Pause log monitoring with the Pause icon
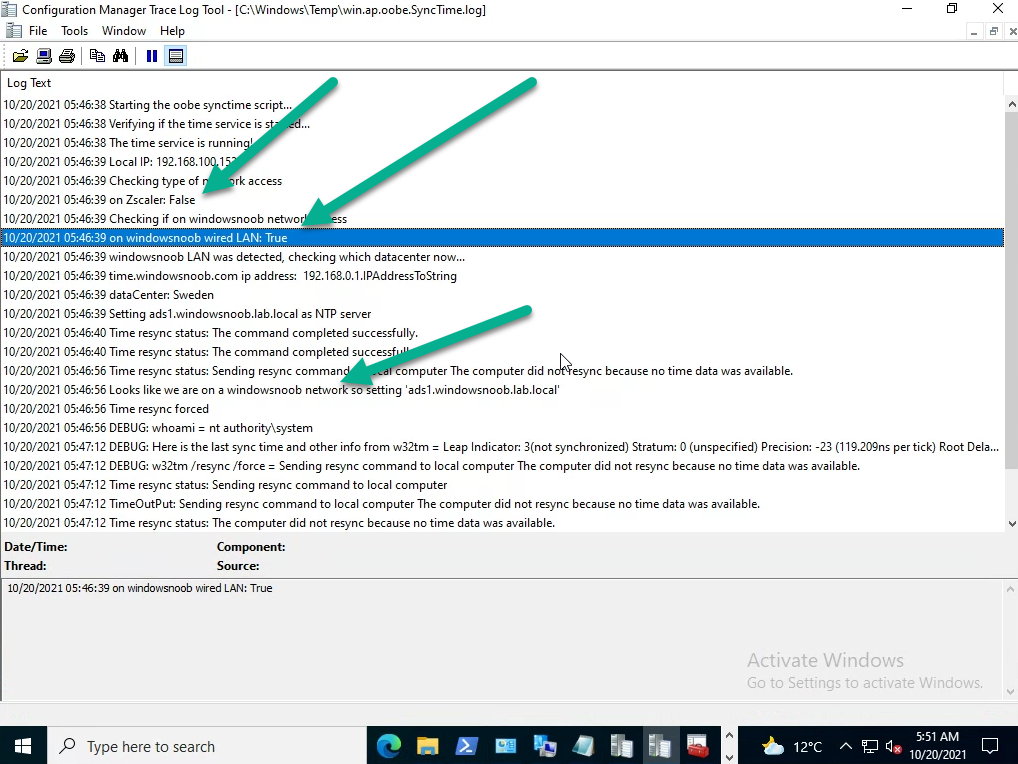This screenshot has height=764, width=1018. 152,56
